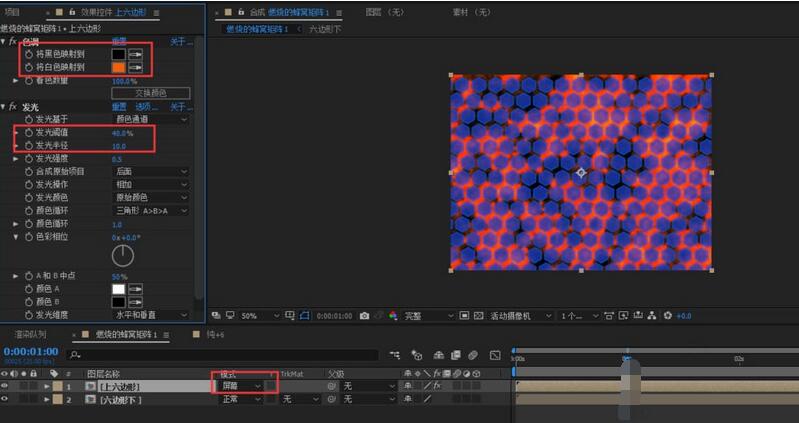Hide the 上六边形 layer with eye toggle
This screenshot has width=799, height=423.
(x=6, y=385)
